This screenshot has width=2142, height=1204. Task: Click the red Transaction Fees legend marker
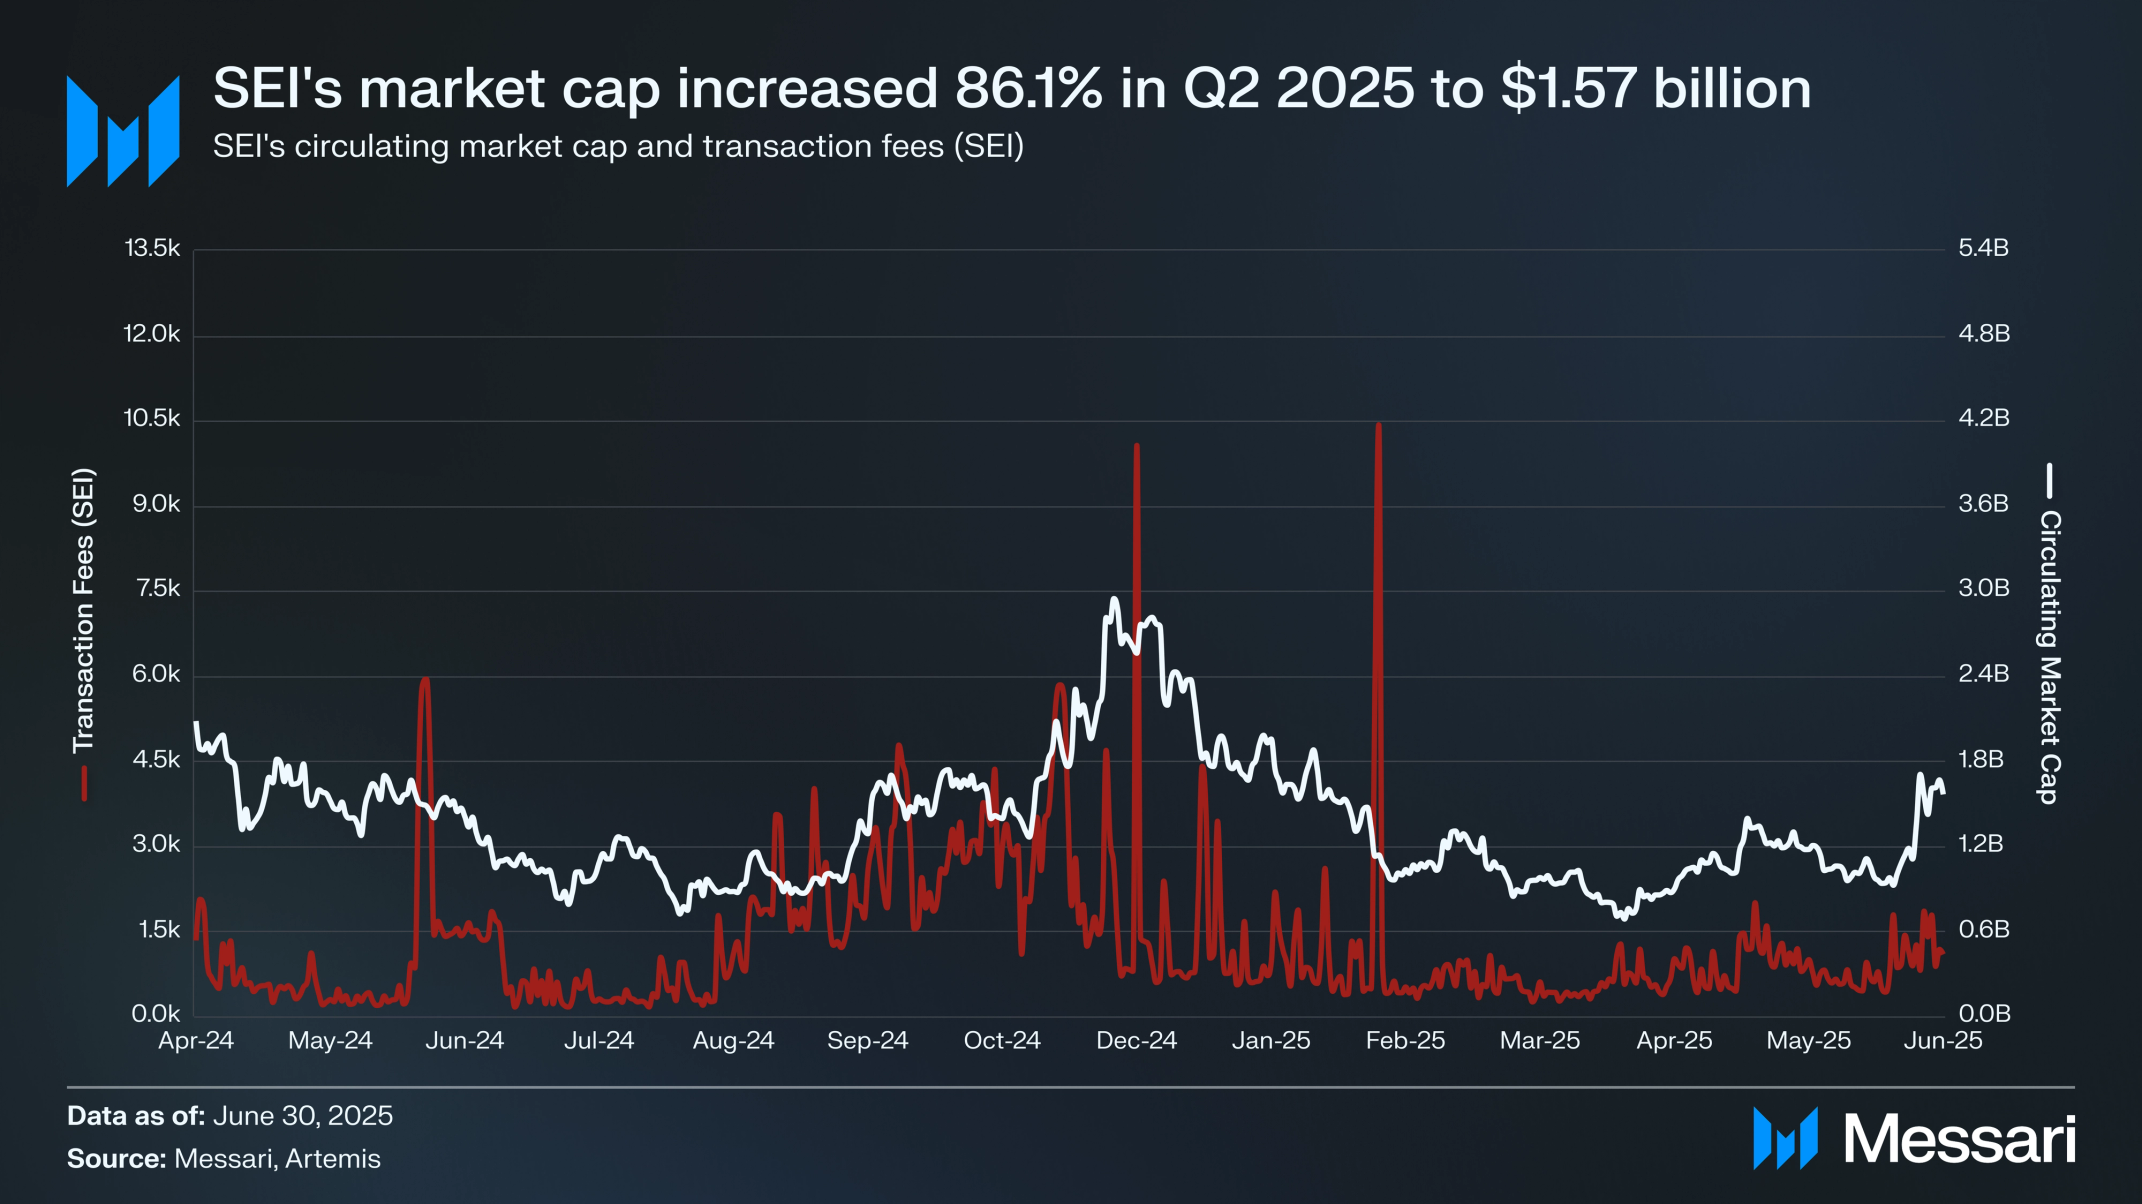[x=84, y=783]
